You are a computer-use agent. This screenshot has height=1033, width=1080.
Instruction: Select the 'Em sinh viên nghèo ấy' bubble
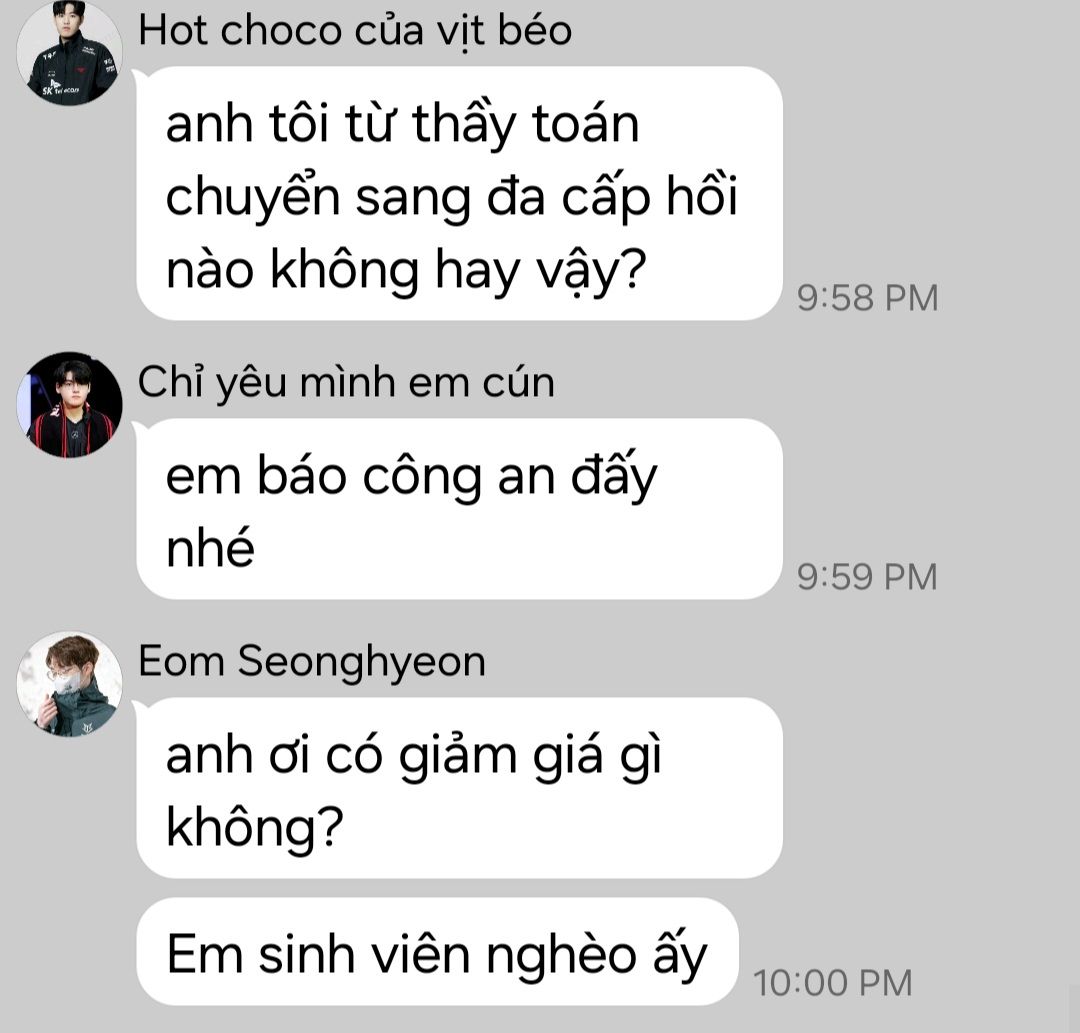click(437, 952)
